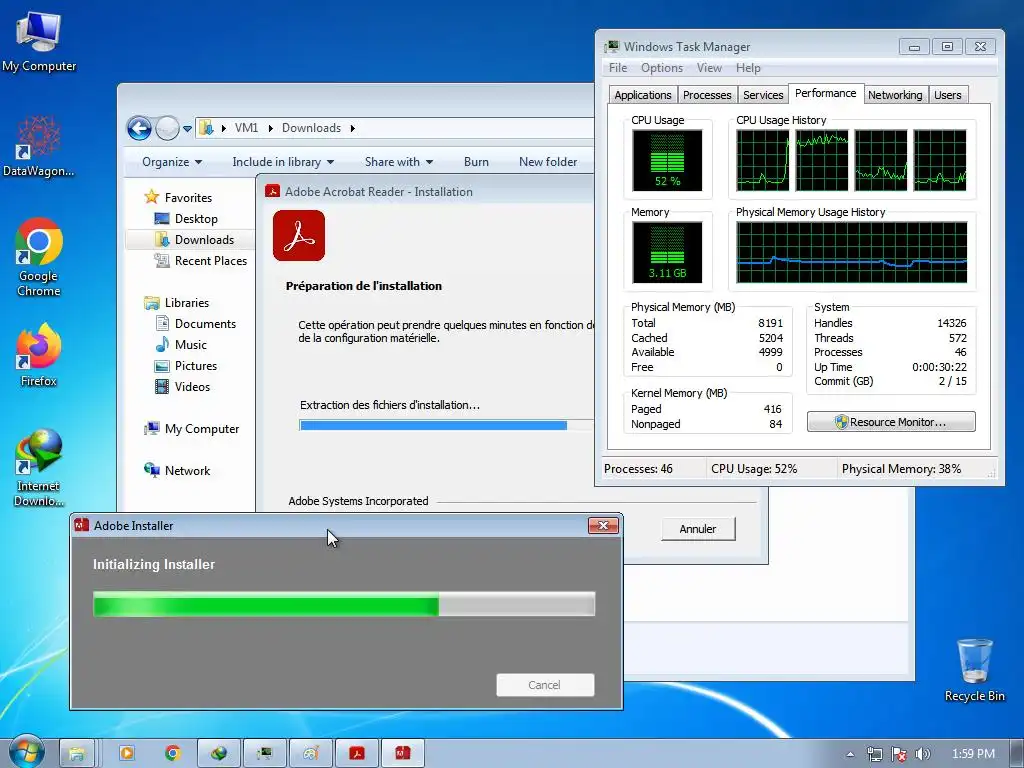Show hidden tray icons arrow
Screen dimensions: 1024x768
(850, 754)
